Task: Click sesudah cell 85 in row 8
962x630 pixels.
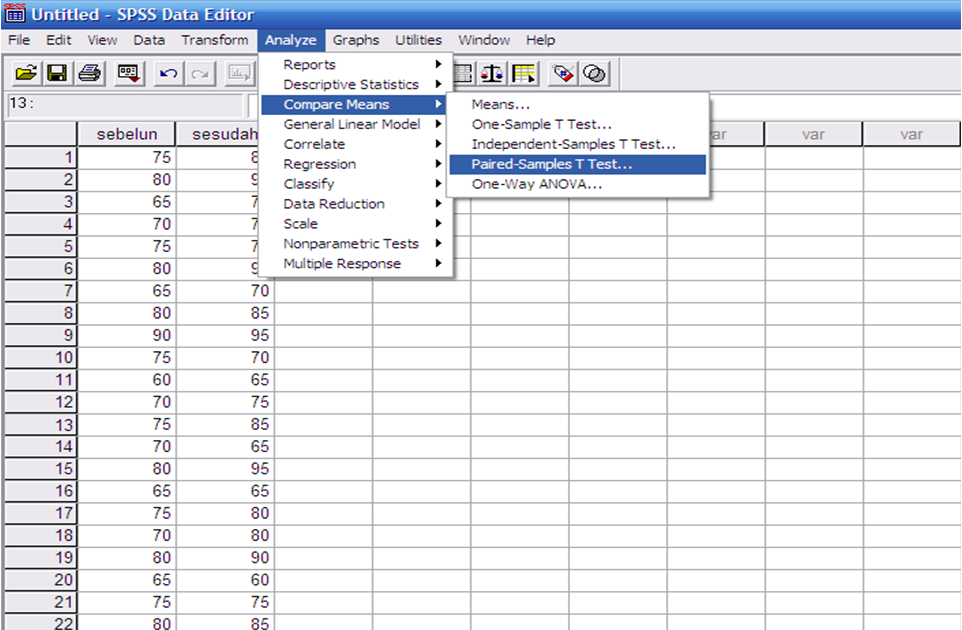Action: click(x=225, y=313)
